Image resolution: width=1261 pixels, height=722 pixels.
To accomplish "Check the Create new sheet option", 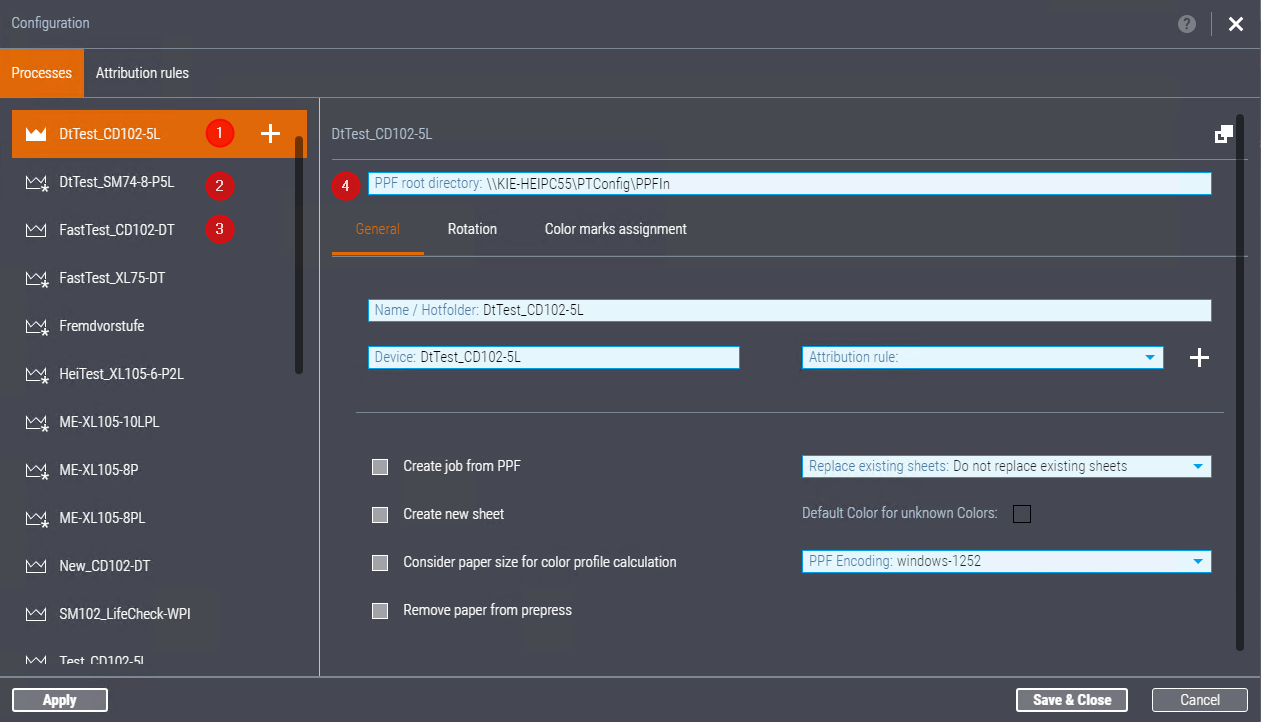I will click(x=380, y=514).
